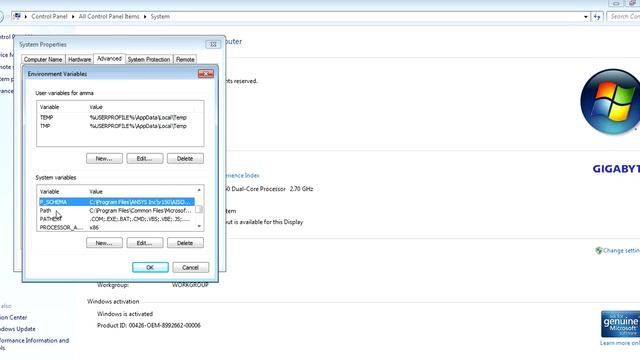
Task: Click Edit under system variables
Action: [x=144, y=243]
